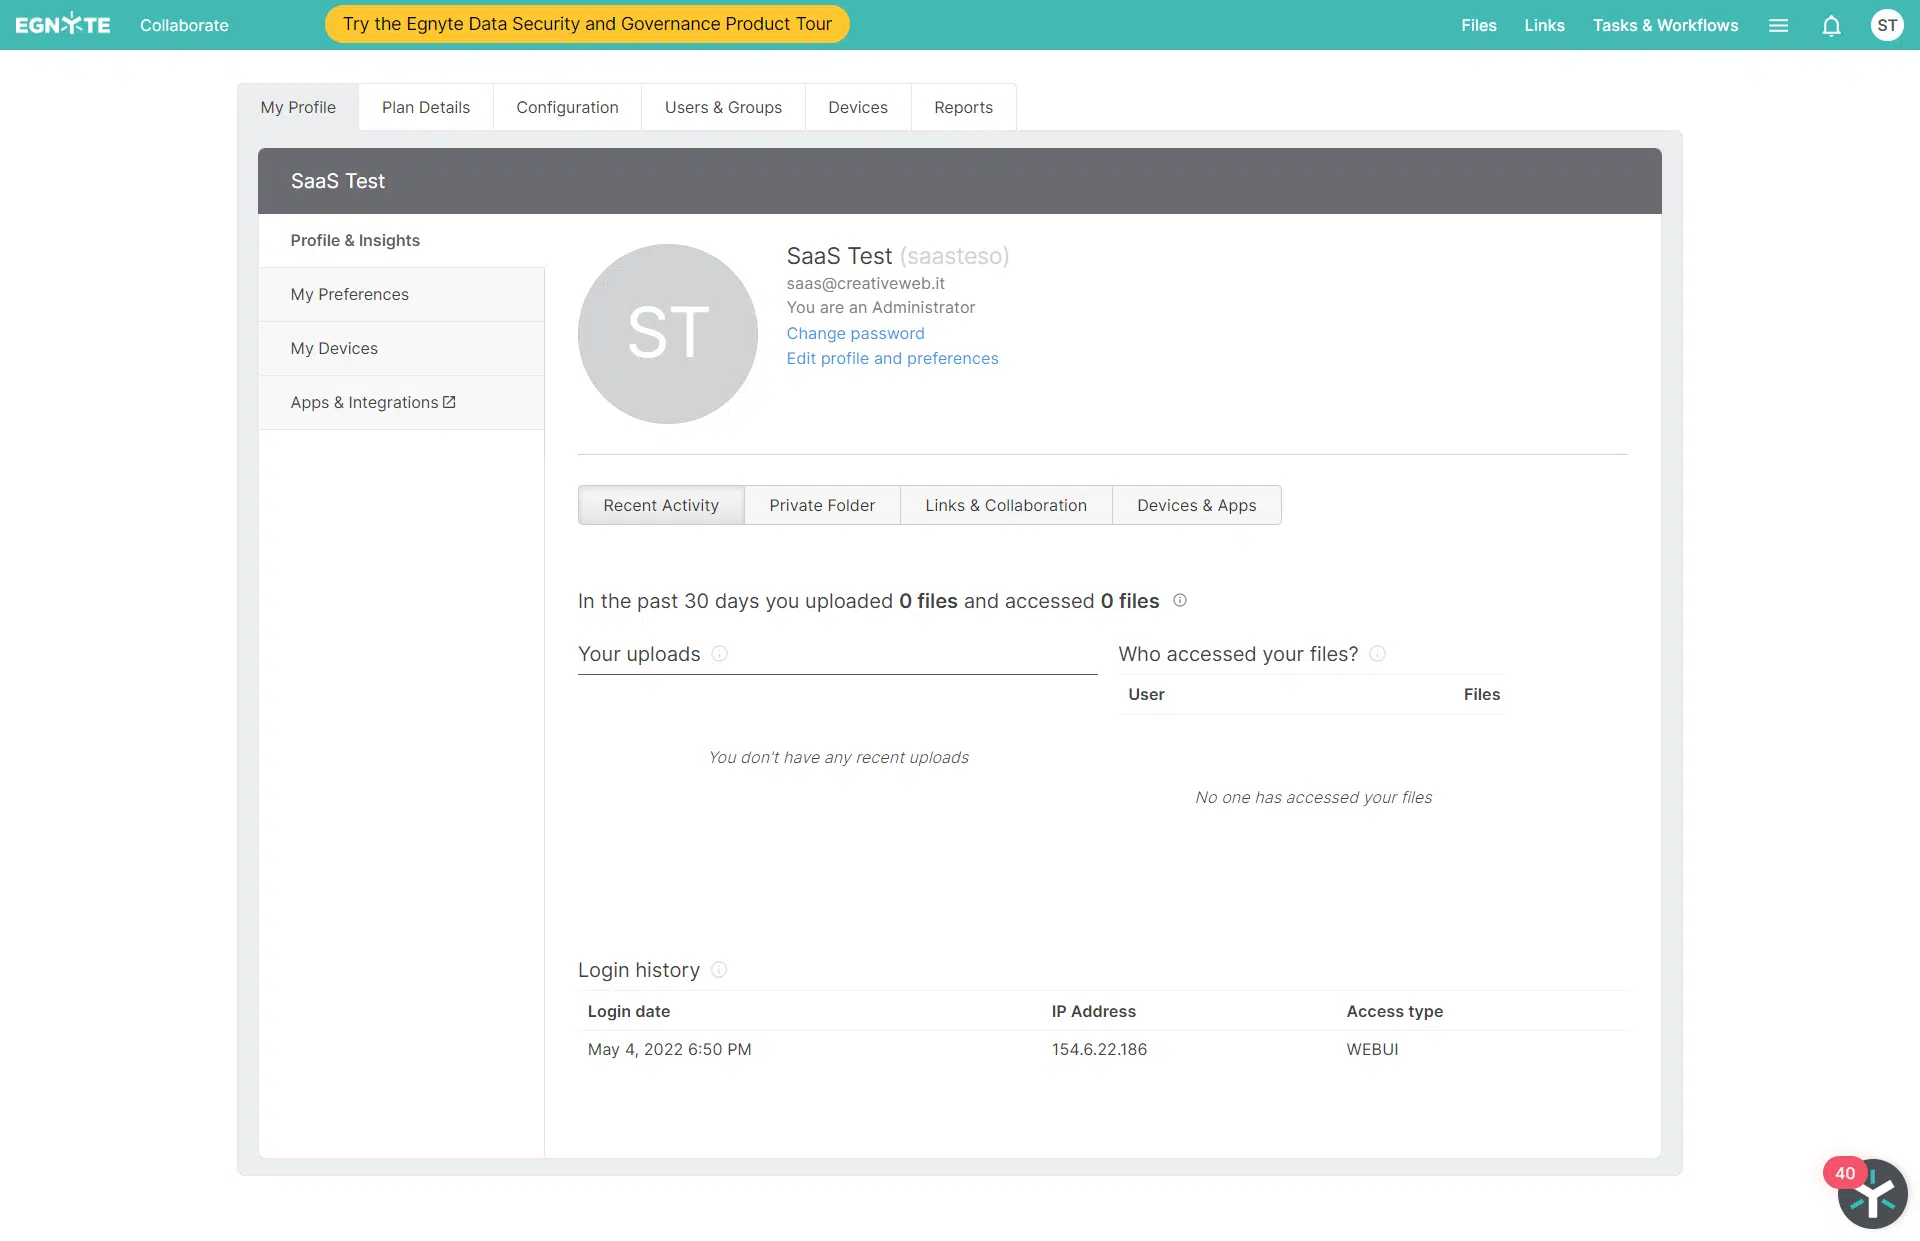Switch to Links & Collaboration tab
Viewport: 1920px width, 1241px height.
[x=1006, y=505]
